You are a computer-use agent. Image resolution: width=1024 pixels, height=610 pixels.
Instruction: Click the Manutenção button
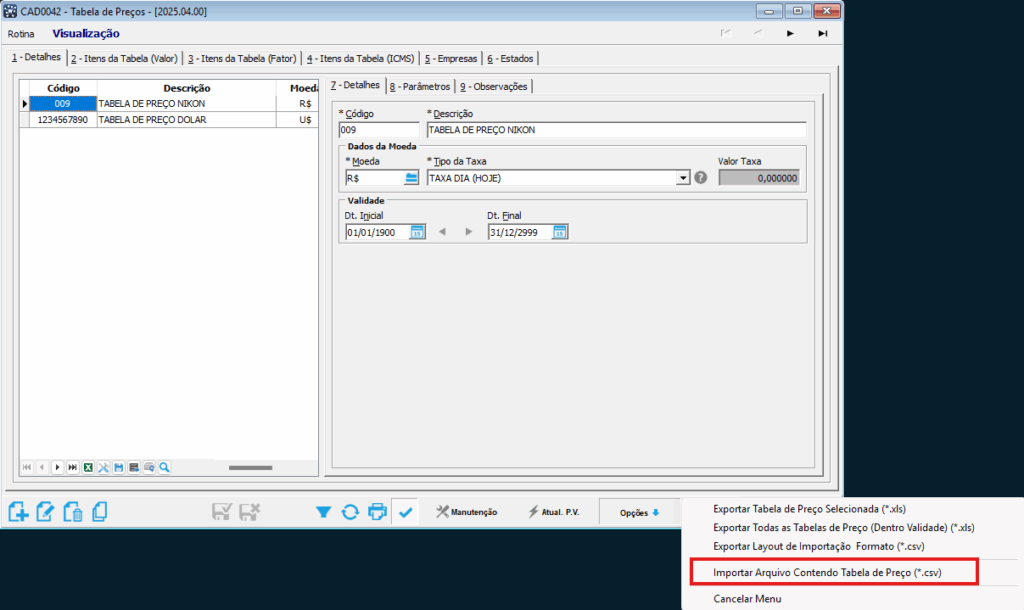pyautogui.click(x=467, y=512)
